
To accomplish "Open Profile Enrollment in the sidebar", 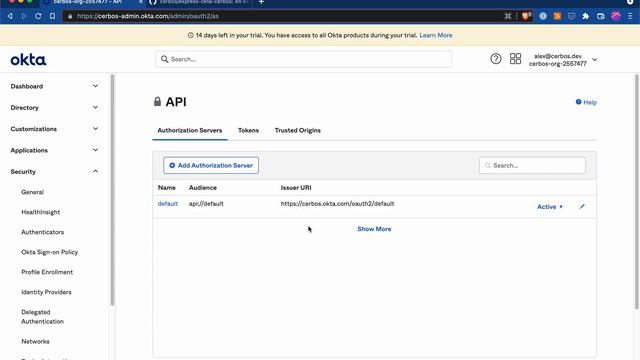I will [47, 272].
